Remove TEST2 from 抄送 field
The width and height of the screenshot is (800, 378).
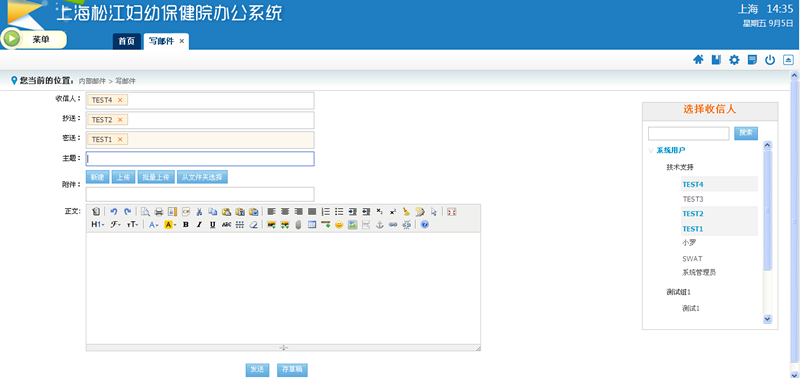[x=120, y=119]
